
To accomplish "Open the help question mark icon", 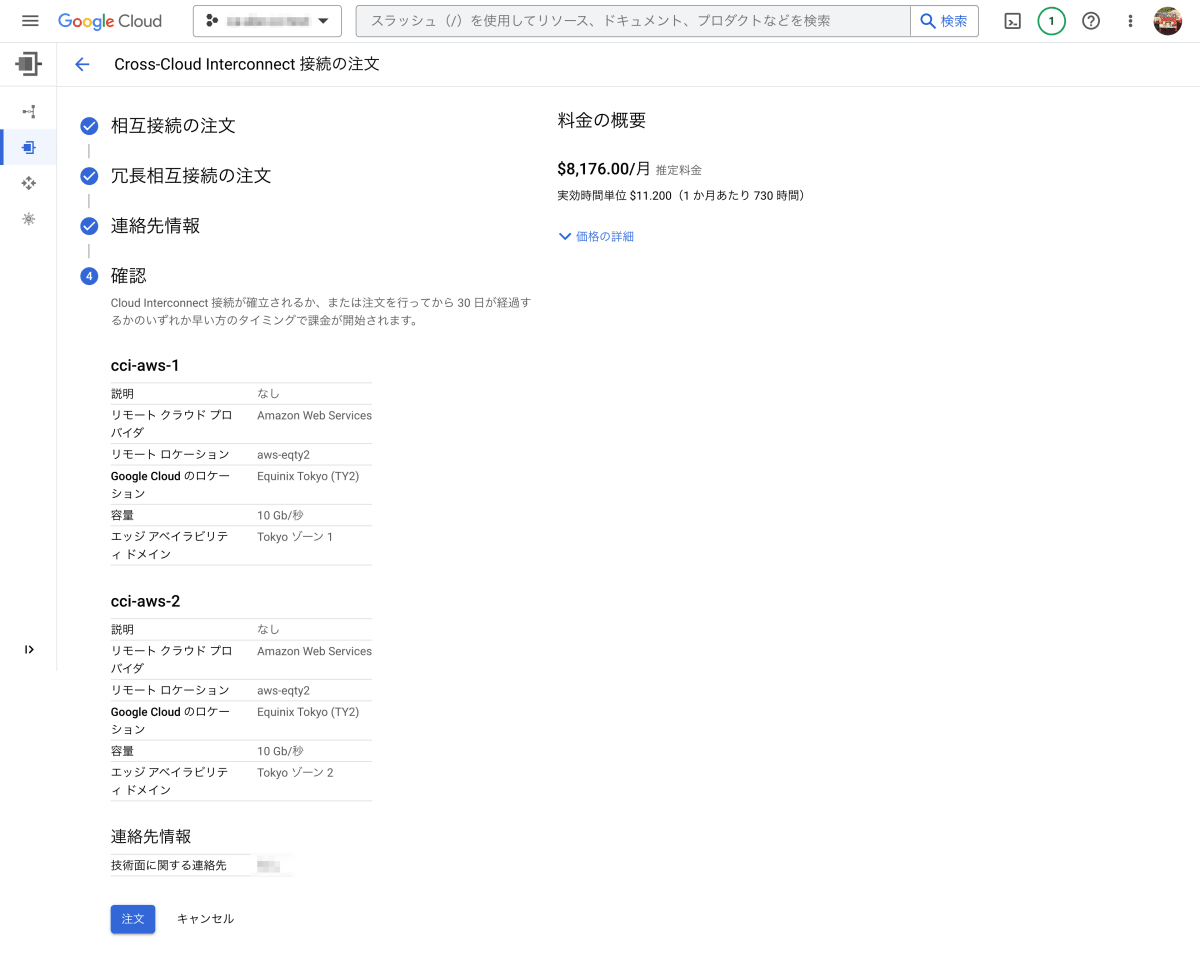I will point(1091,21).
